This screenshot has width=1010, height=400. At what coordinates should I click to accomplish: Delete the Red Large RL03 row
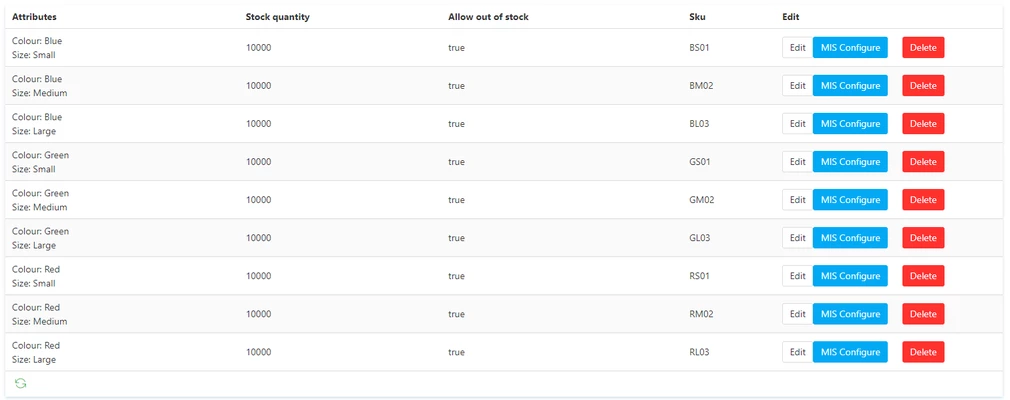[923, 352]
